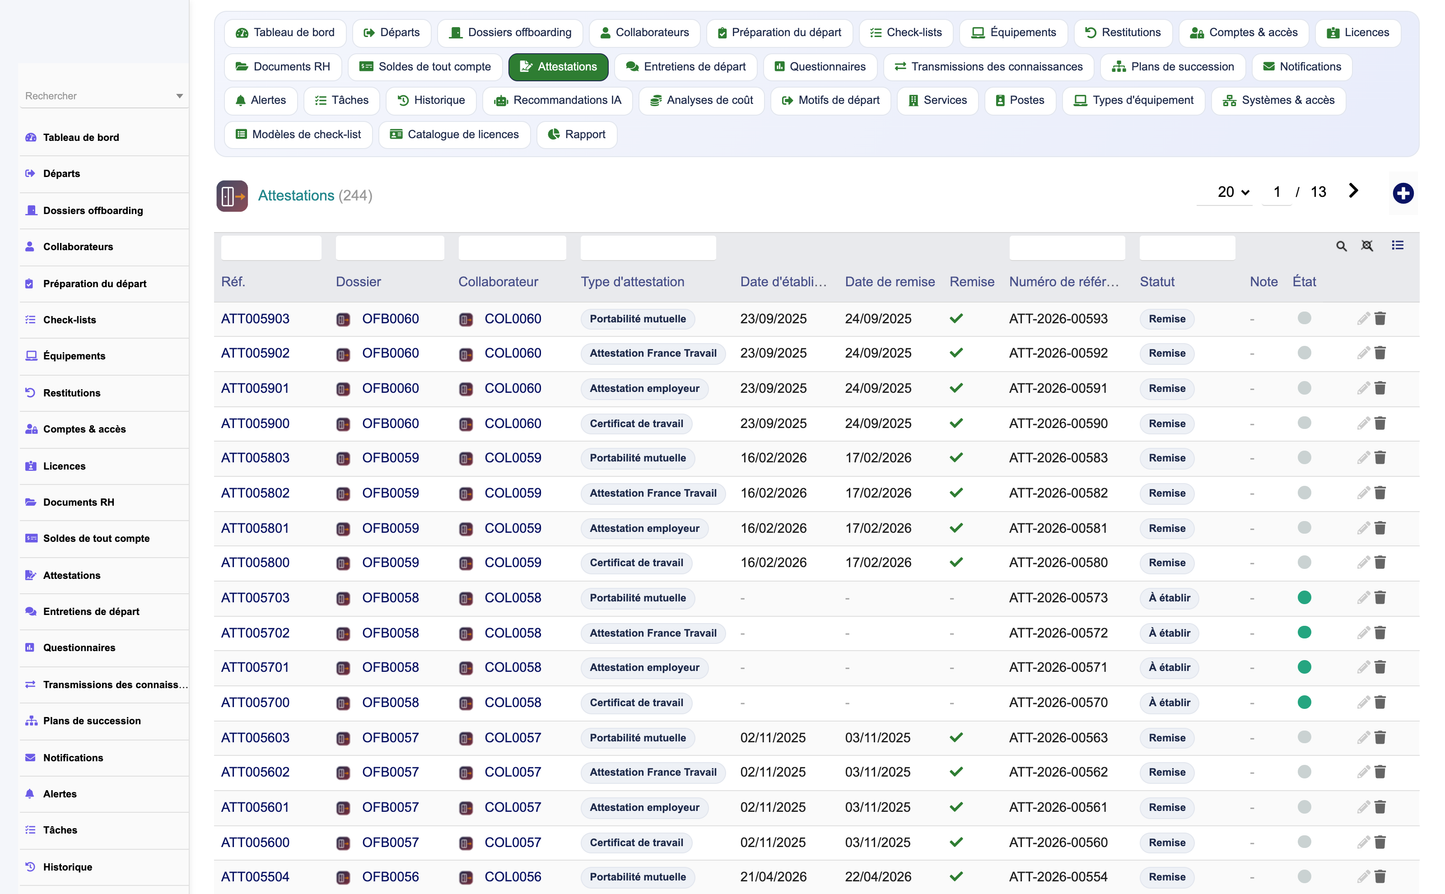The width and height of the screenshot is (1445, 894).
Task: Open the 20 rows per page dropdown
Action: [x=1233, y=192]
